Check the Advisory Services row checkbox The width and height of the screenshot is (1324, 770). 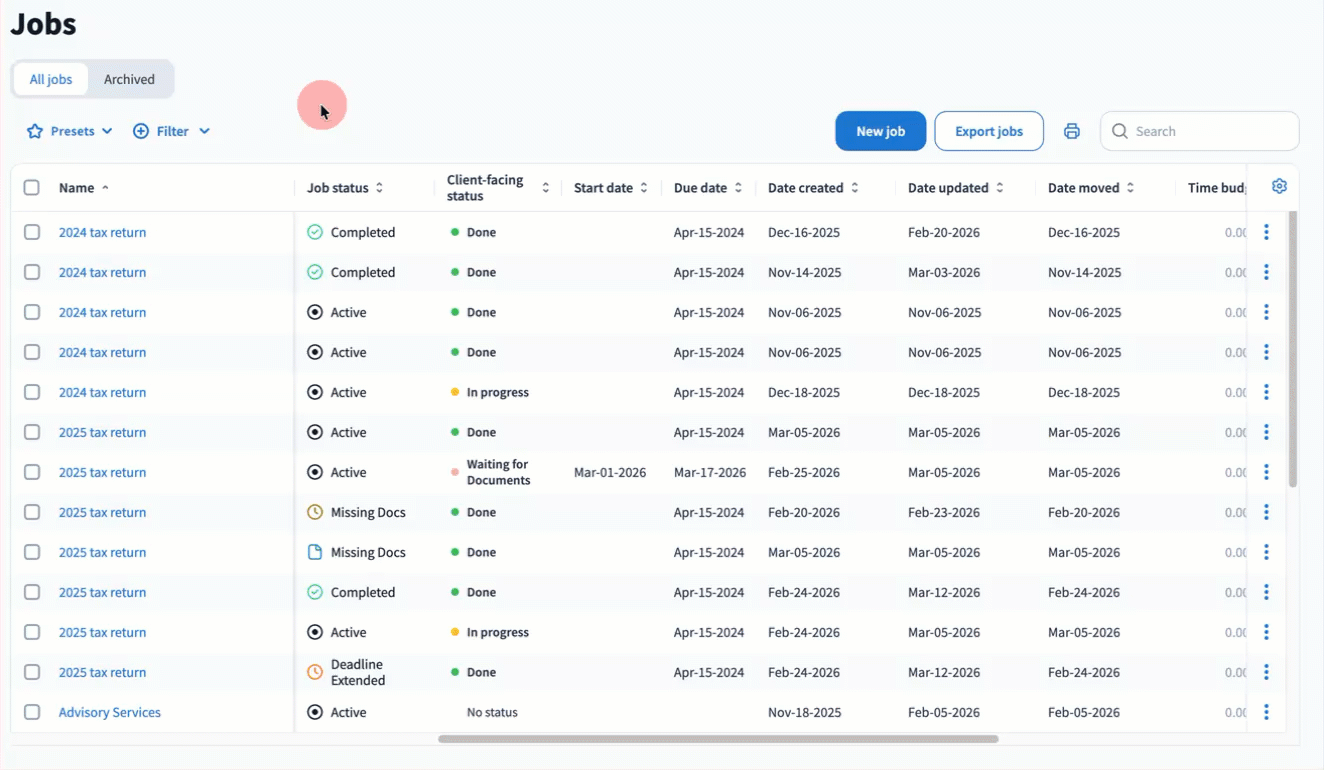point(32,712)
